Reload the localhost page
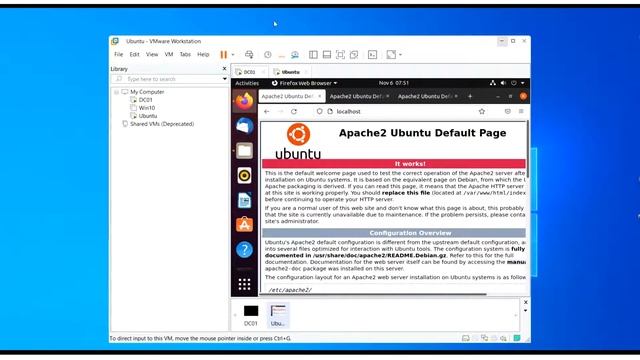This screenshot has height=360, width=640. click(294, 111)
